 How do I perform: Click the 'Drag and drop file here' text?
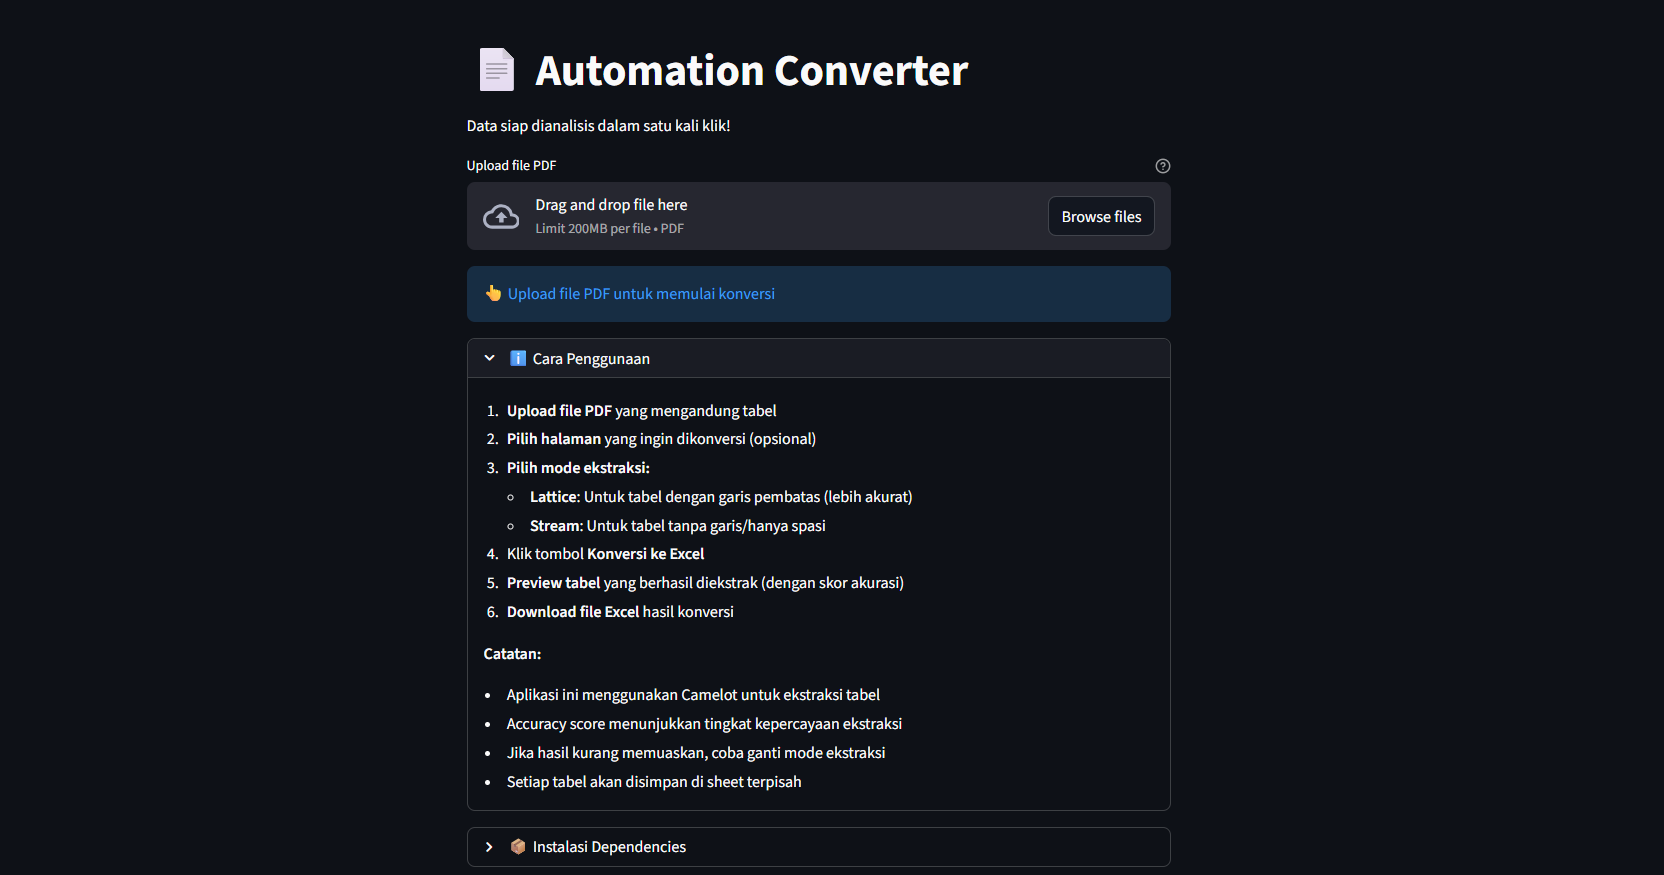click(x=611, y=205)
